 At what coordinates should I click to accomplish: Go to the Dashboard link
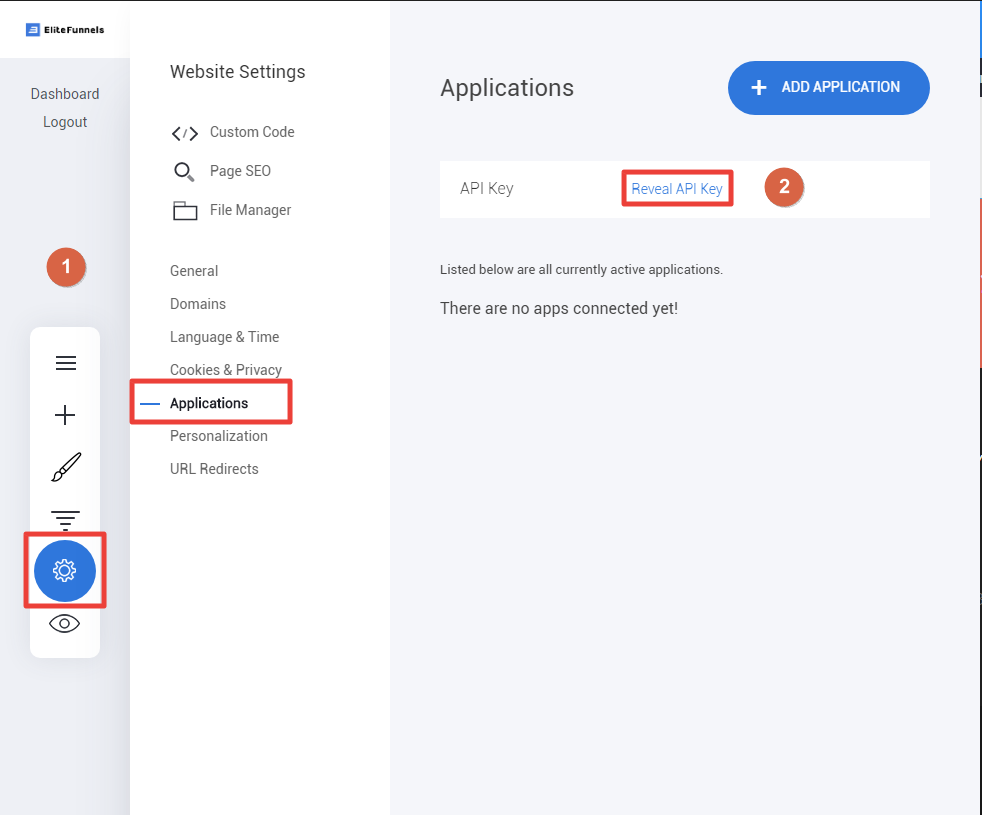coord(65,94)
